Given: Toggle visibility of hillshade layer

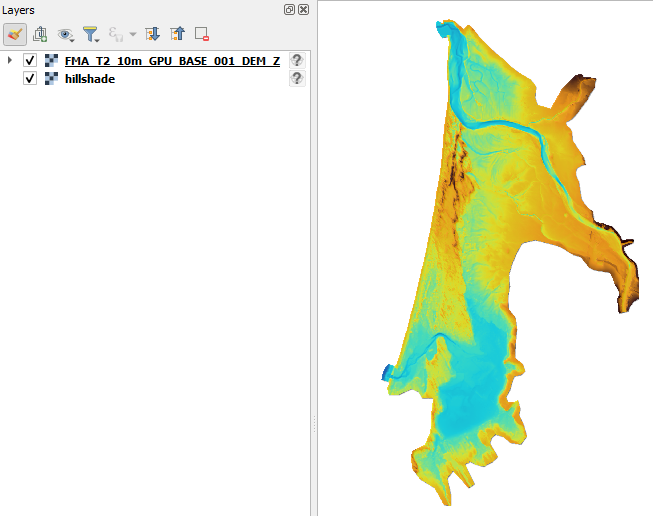Looking at the screenshot, I should [30, 78].
